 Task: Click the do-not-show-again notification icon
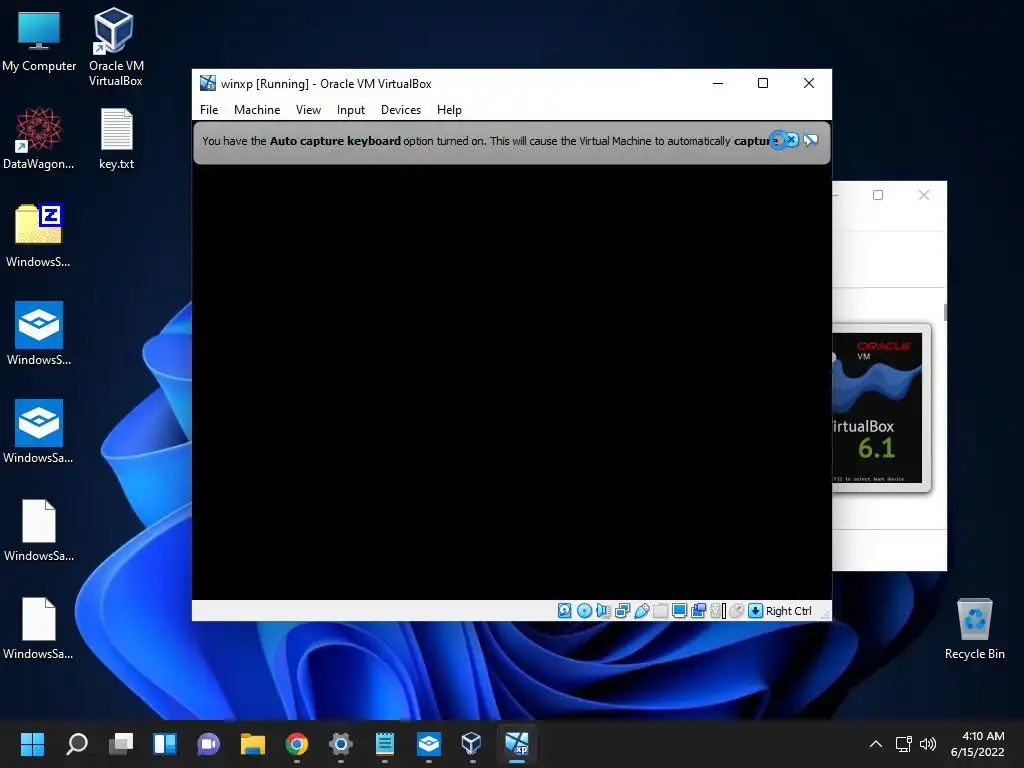tap(810, 140)
